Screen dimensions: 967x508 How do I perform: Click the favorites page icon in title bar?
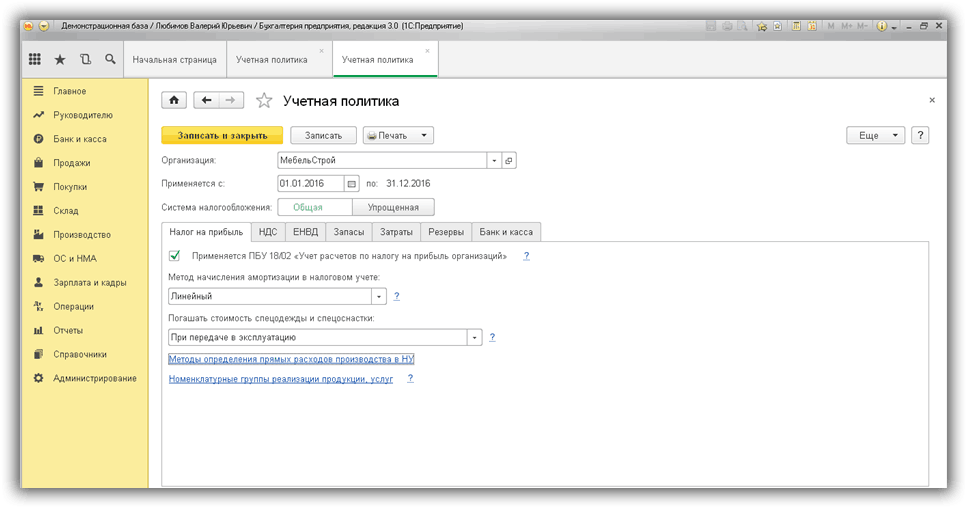coord(778,26)
